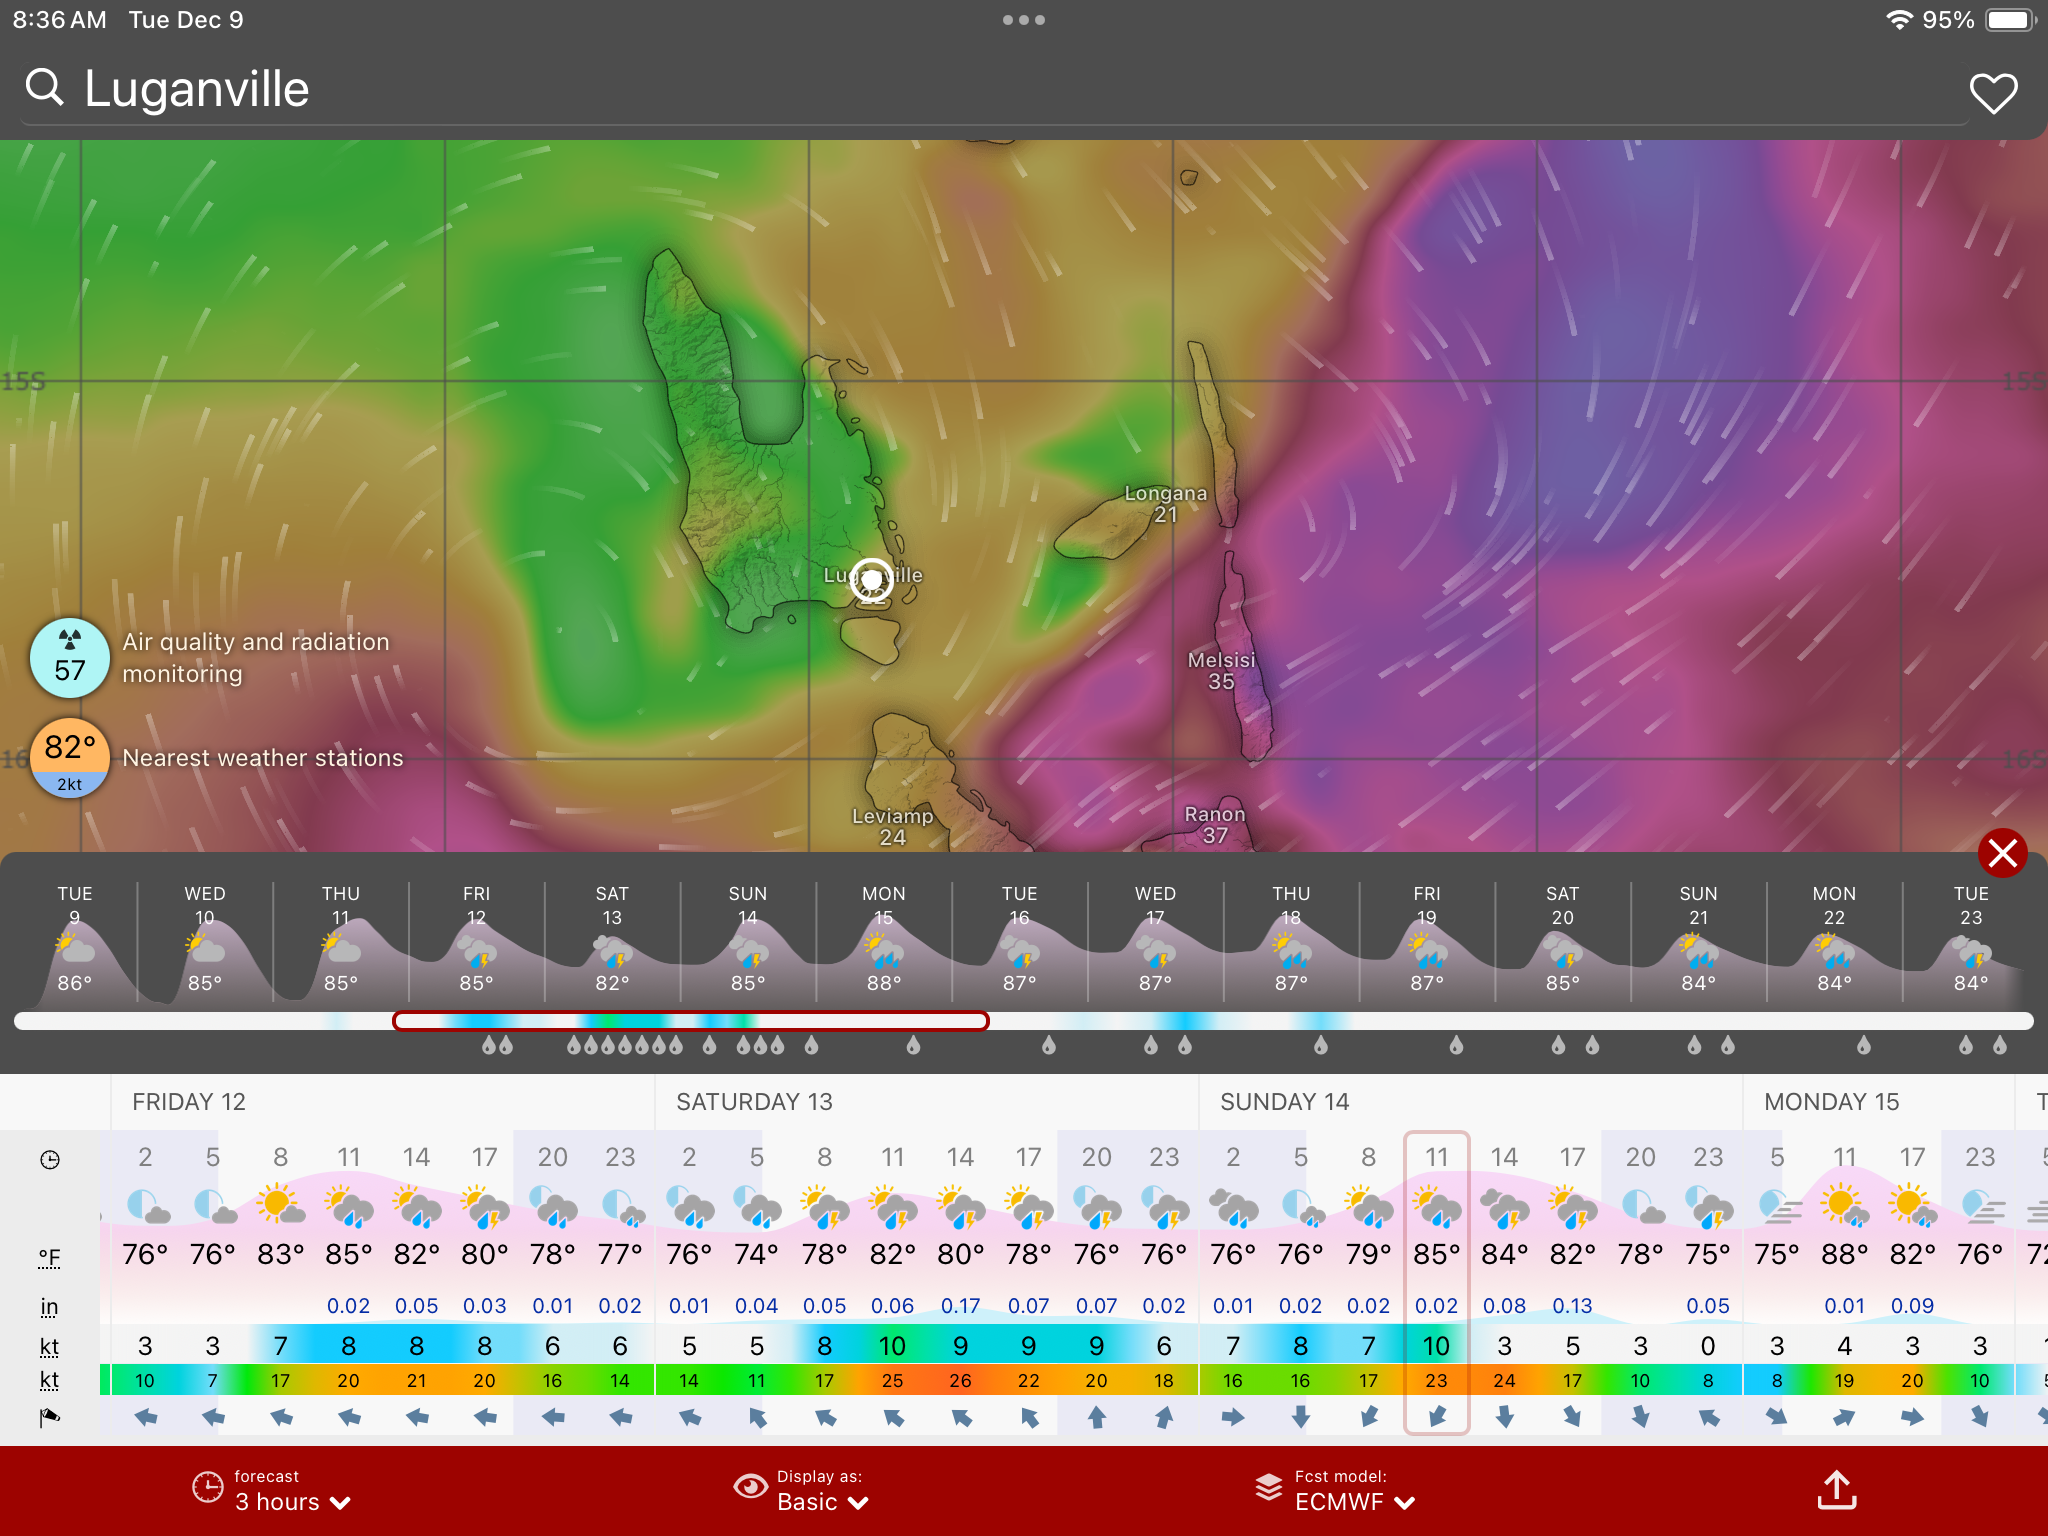Select TUE 23 in the daily strip
Image resolution: width=2048 pixels, height=1536 pixels.
click(x=1971, y=938)
